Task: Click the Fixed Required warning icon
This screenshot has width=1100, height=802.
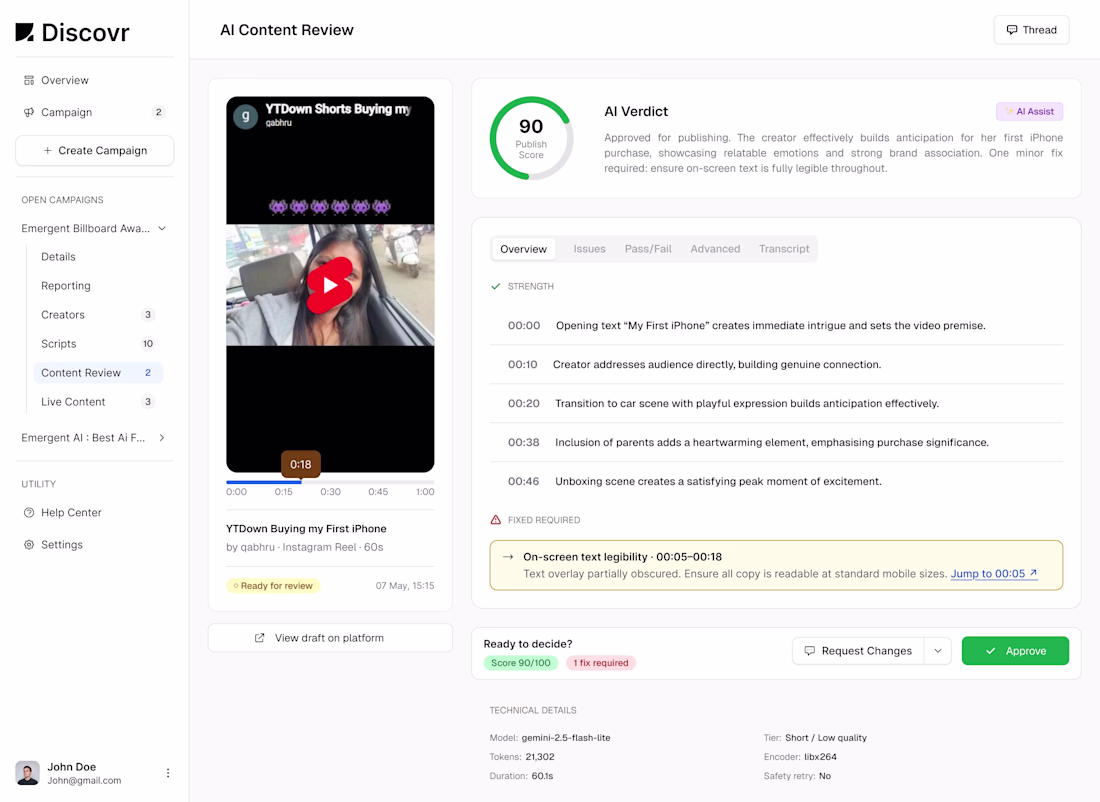Action: click(x=496, y=520)
